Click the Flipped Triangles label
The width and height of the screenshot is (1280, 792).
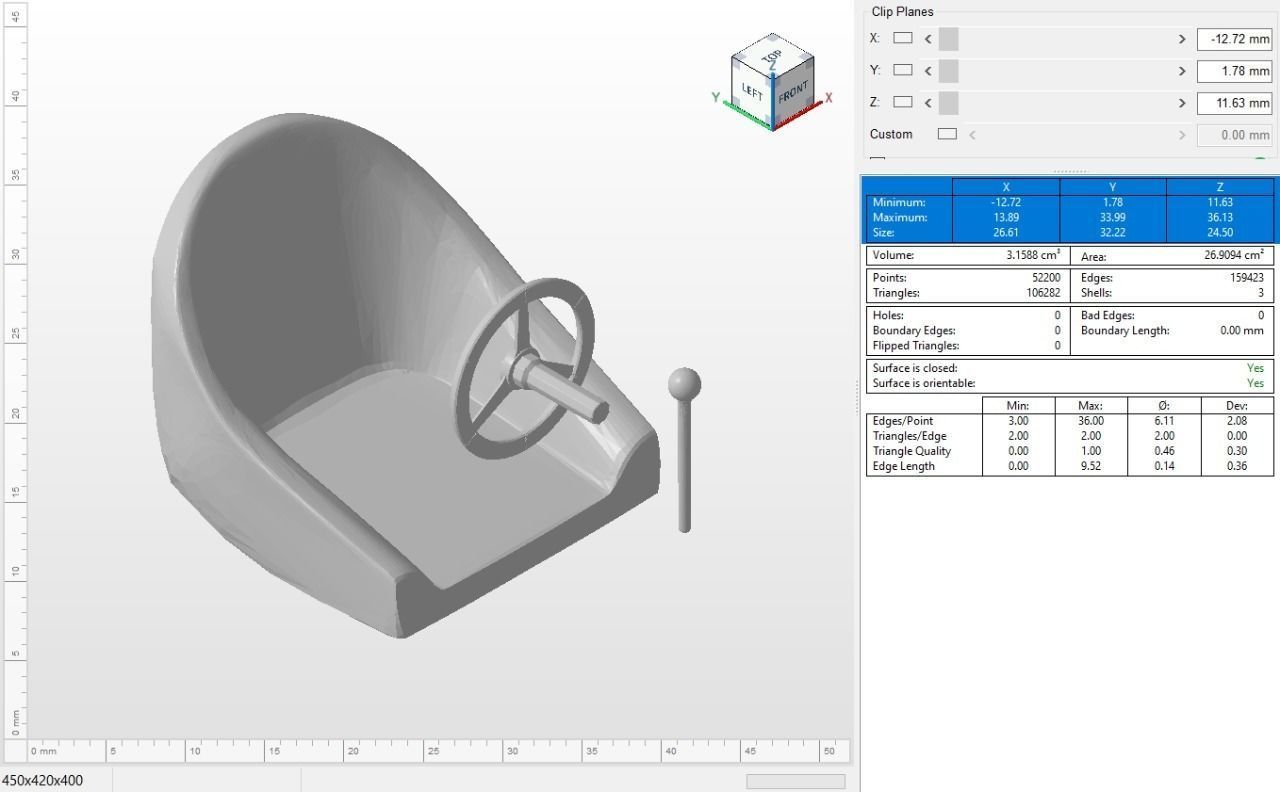(x=916, y=345)
